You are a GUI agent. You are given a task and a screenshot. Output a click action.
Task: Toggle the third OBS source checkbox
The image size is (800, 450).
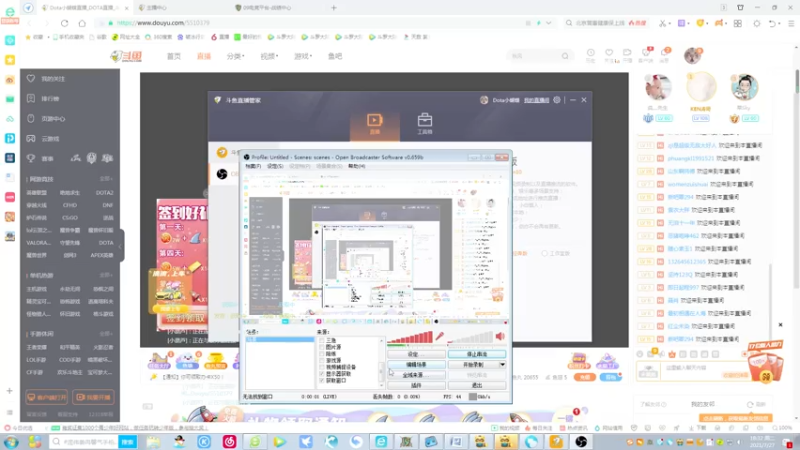[x=321, y=354]
